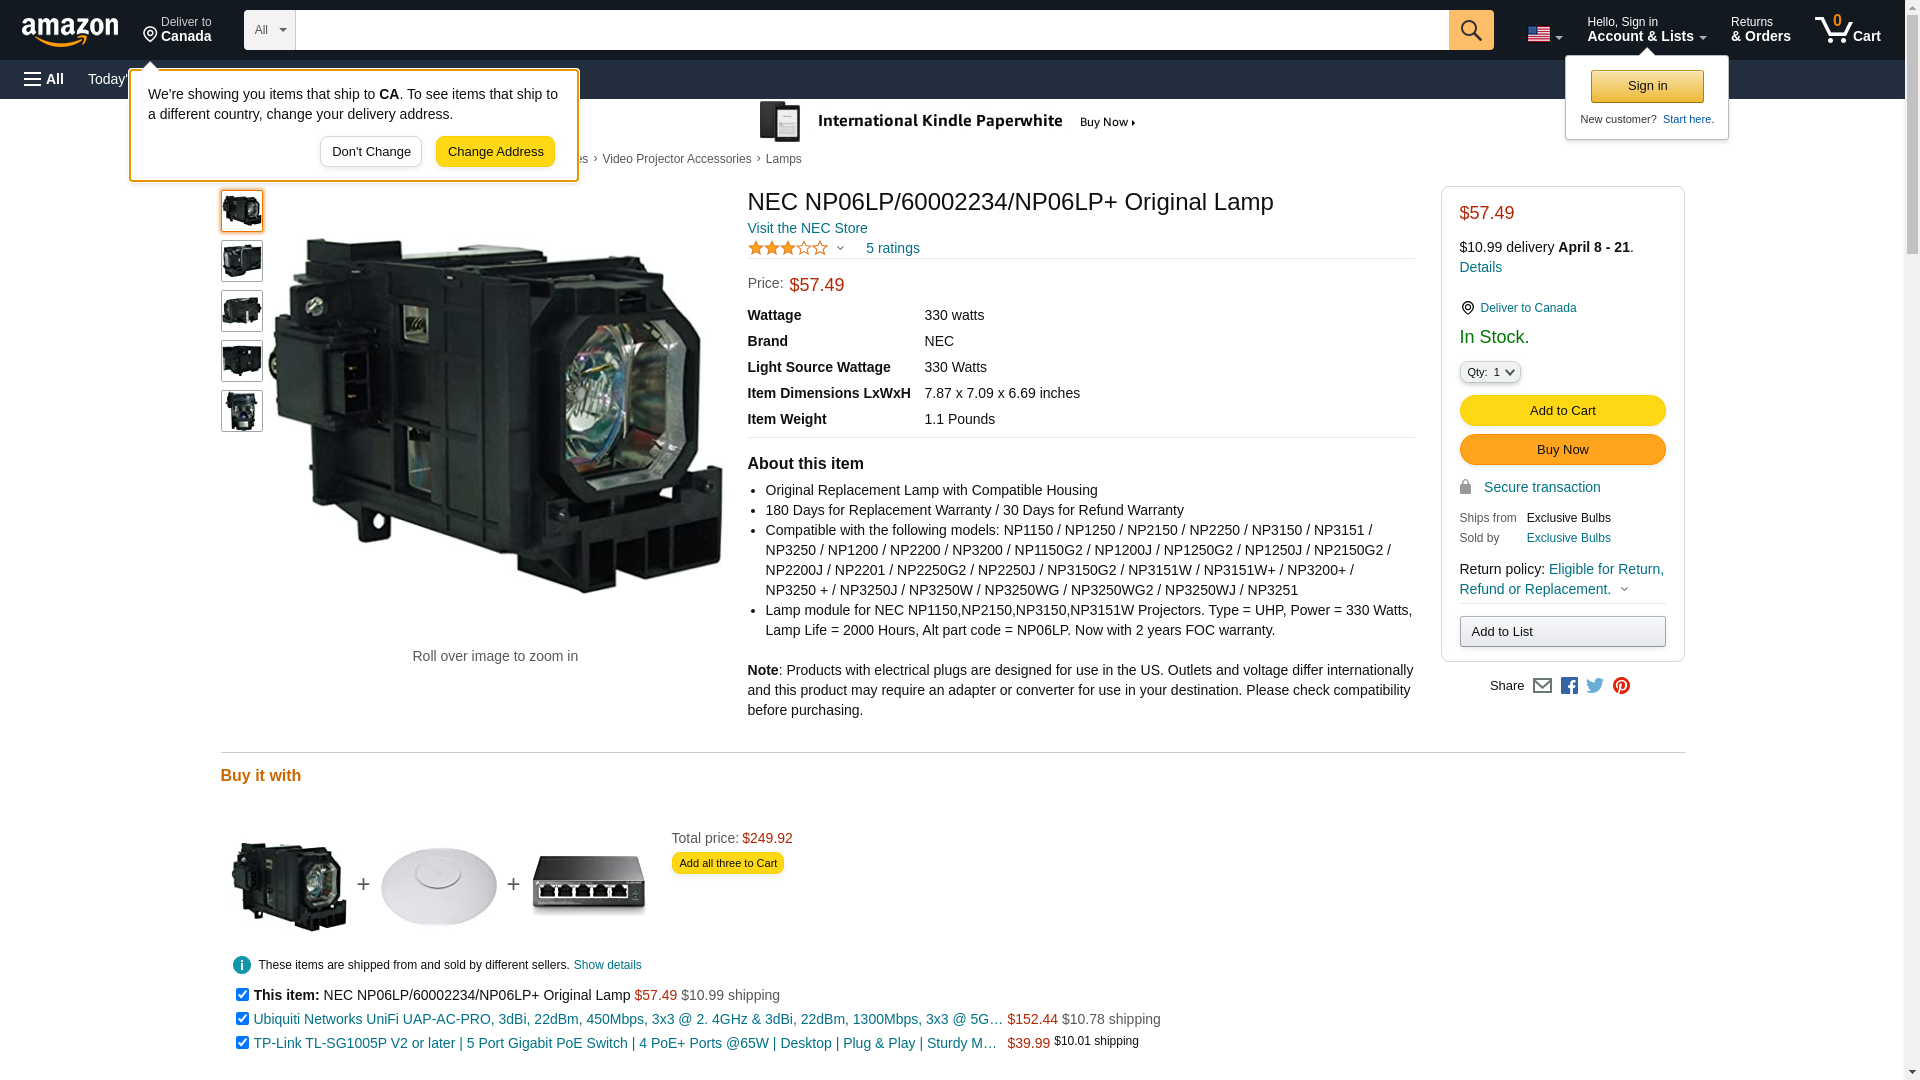This screenshot has width=1920, height=1080.
Task: Uncheck the TP-Link switch checkbox
Action: [x=242, y=1043]
